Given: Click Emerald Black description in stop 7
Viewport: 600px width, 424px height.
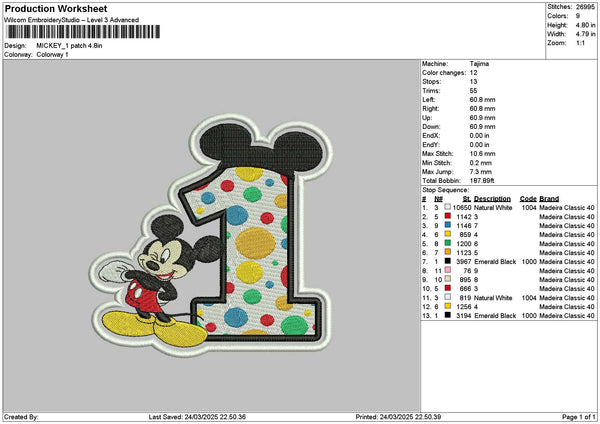Looking at the screenshot, I should 495,262.
